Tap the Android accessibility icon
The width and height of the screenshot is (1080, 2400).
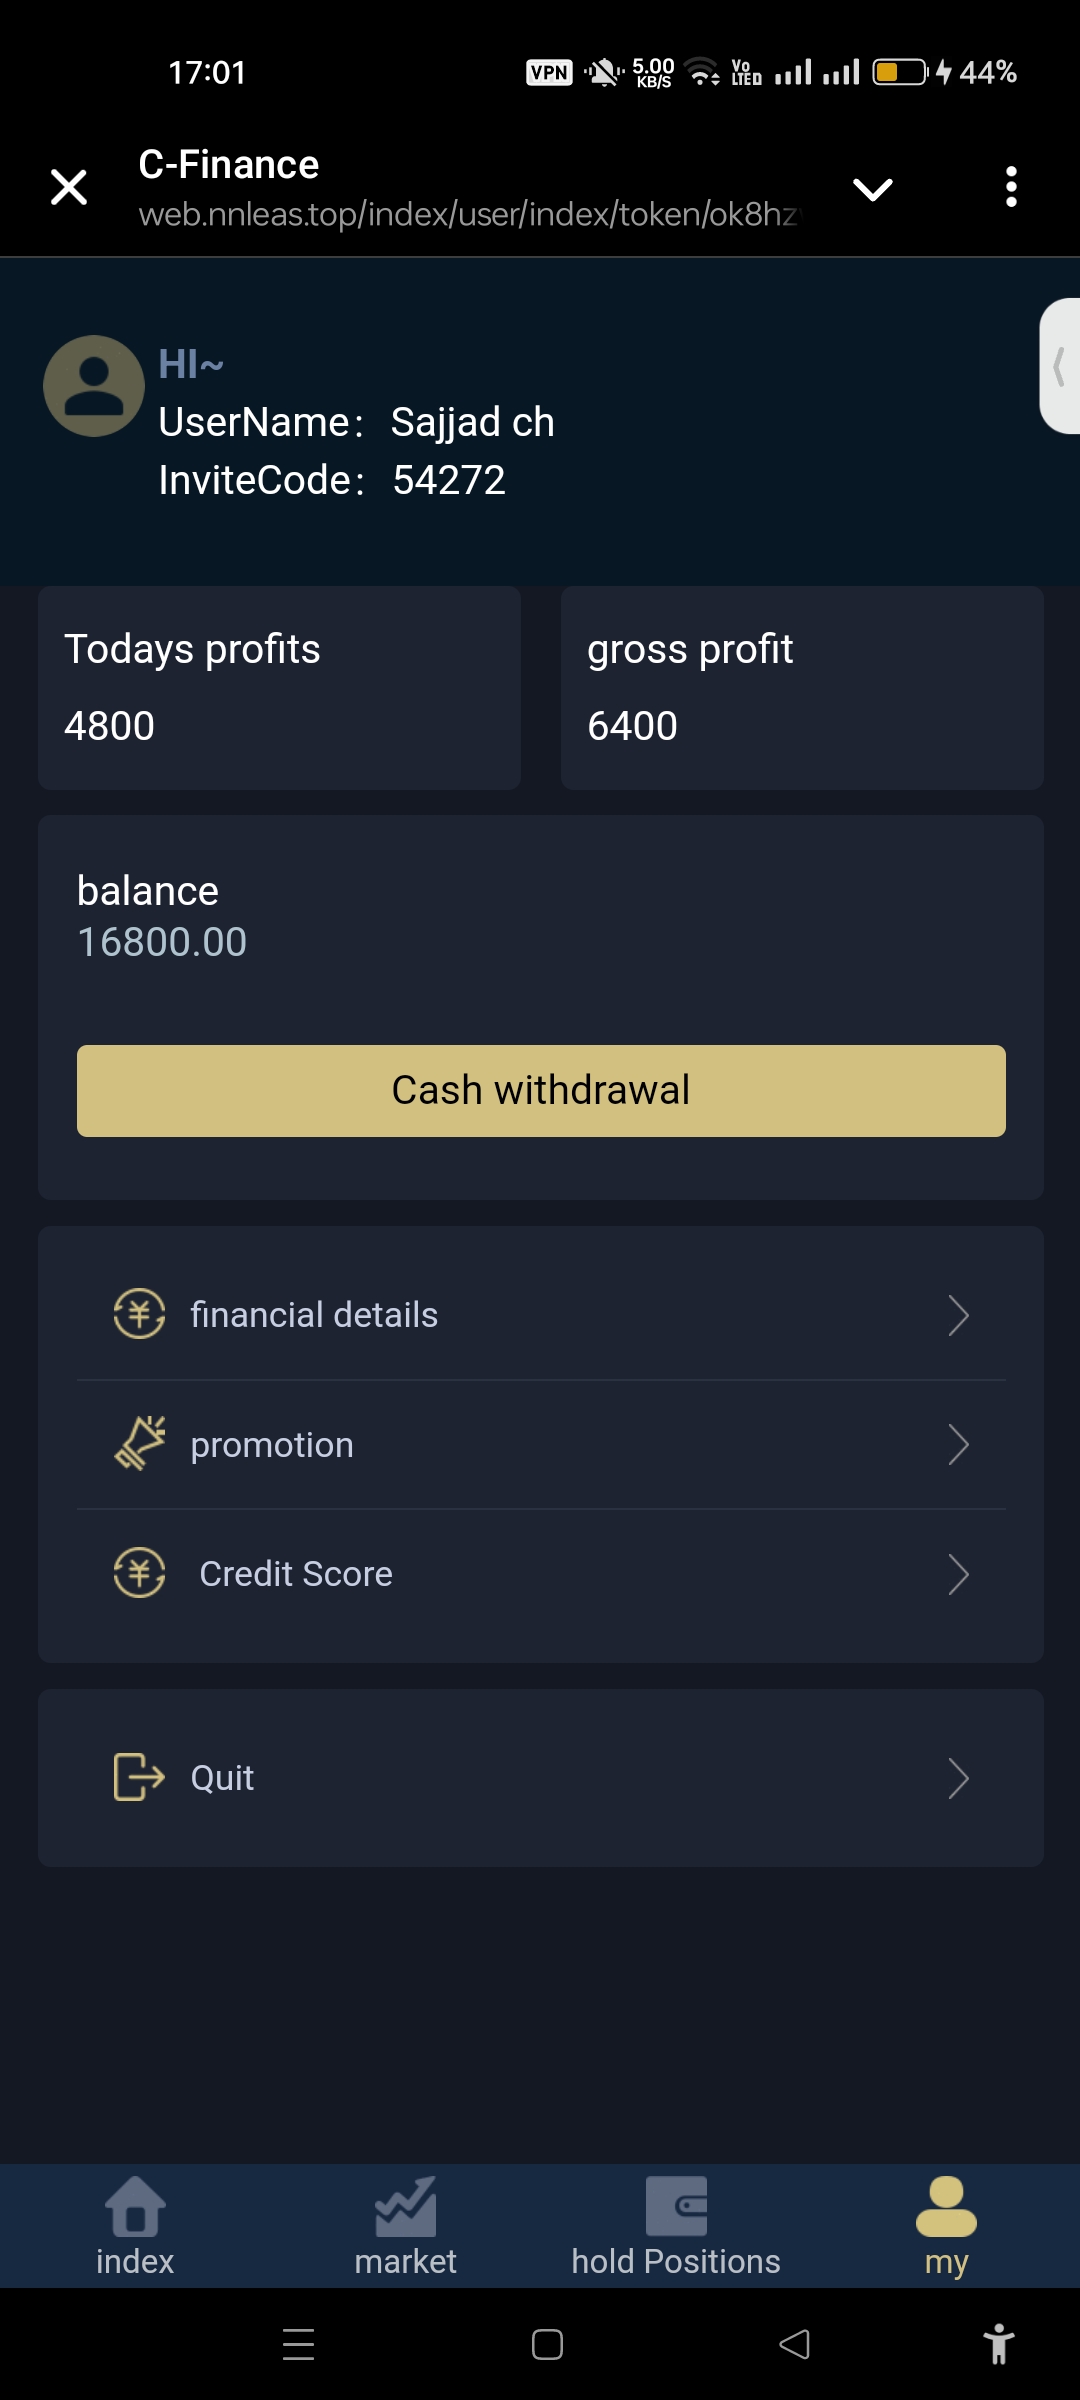(x=998, y=2344)
